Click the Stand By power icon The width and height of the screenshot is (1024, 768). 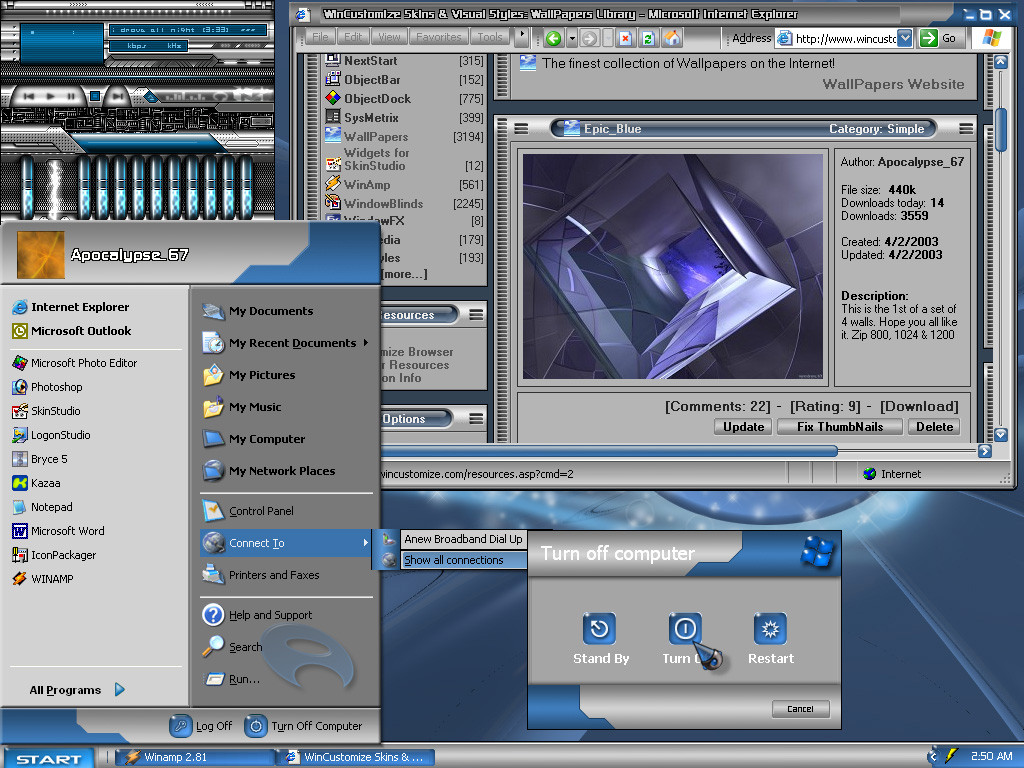[x=600, y=629]
